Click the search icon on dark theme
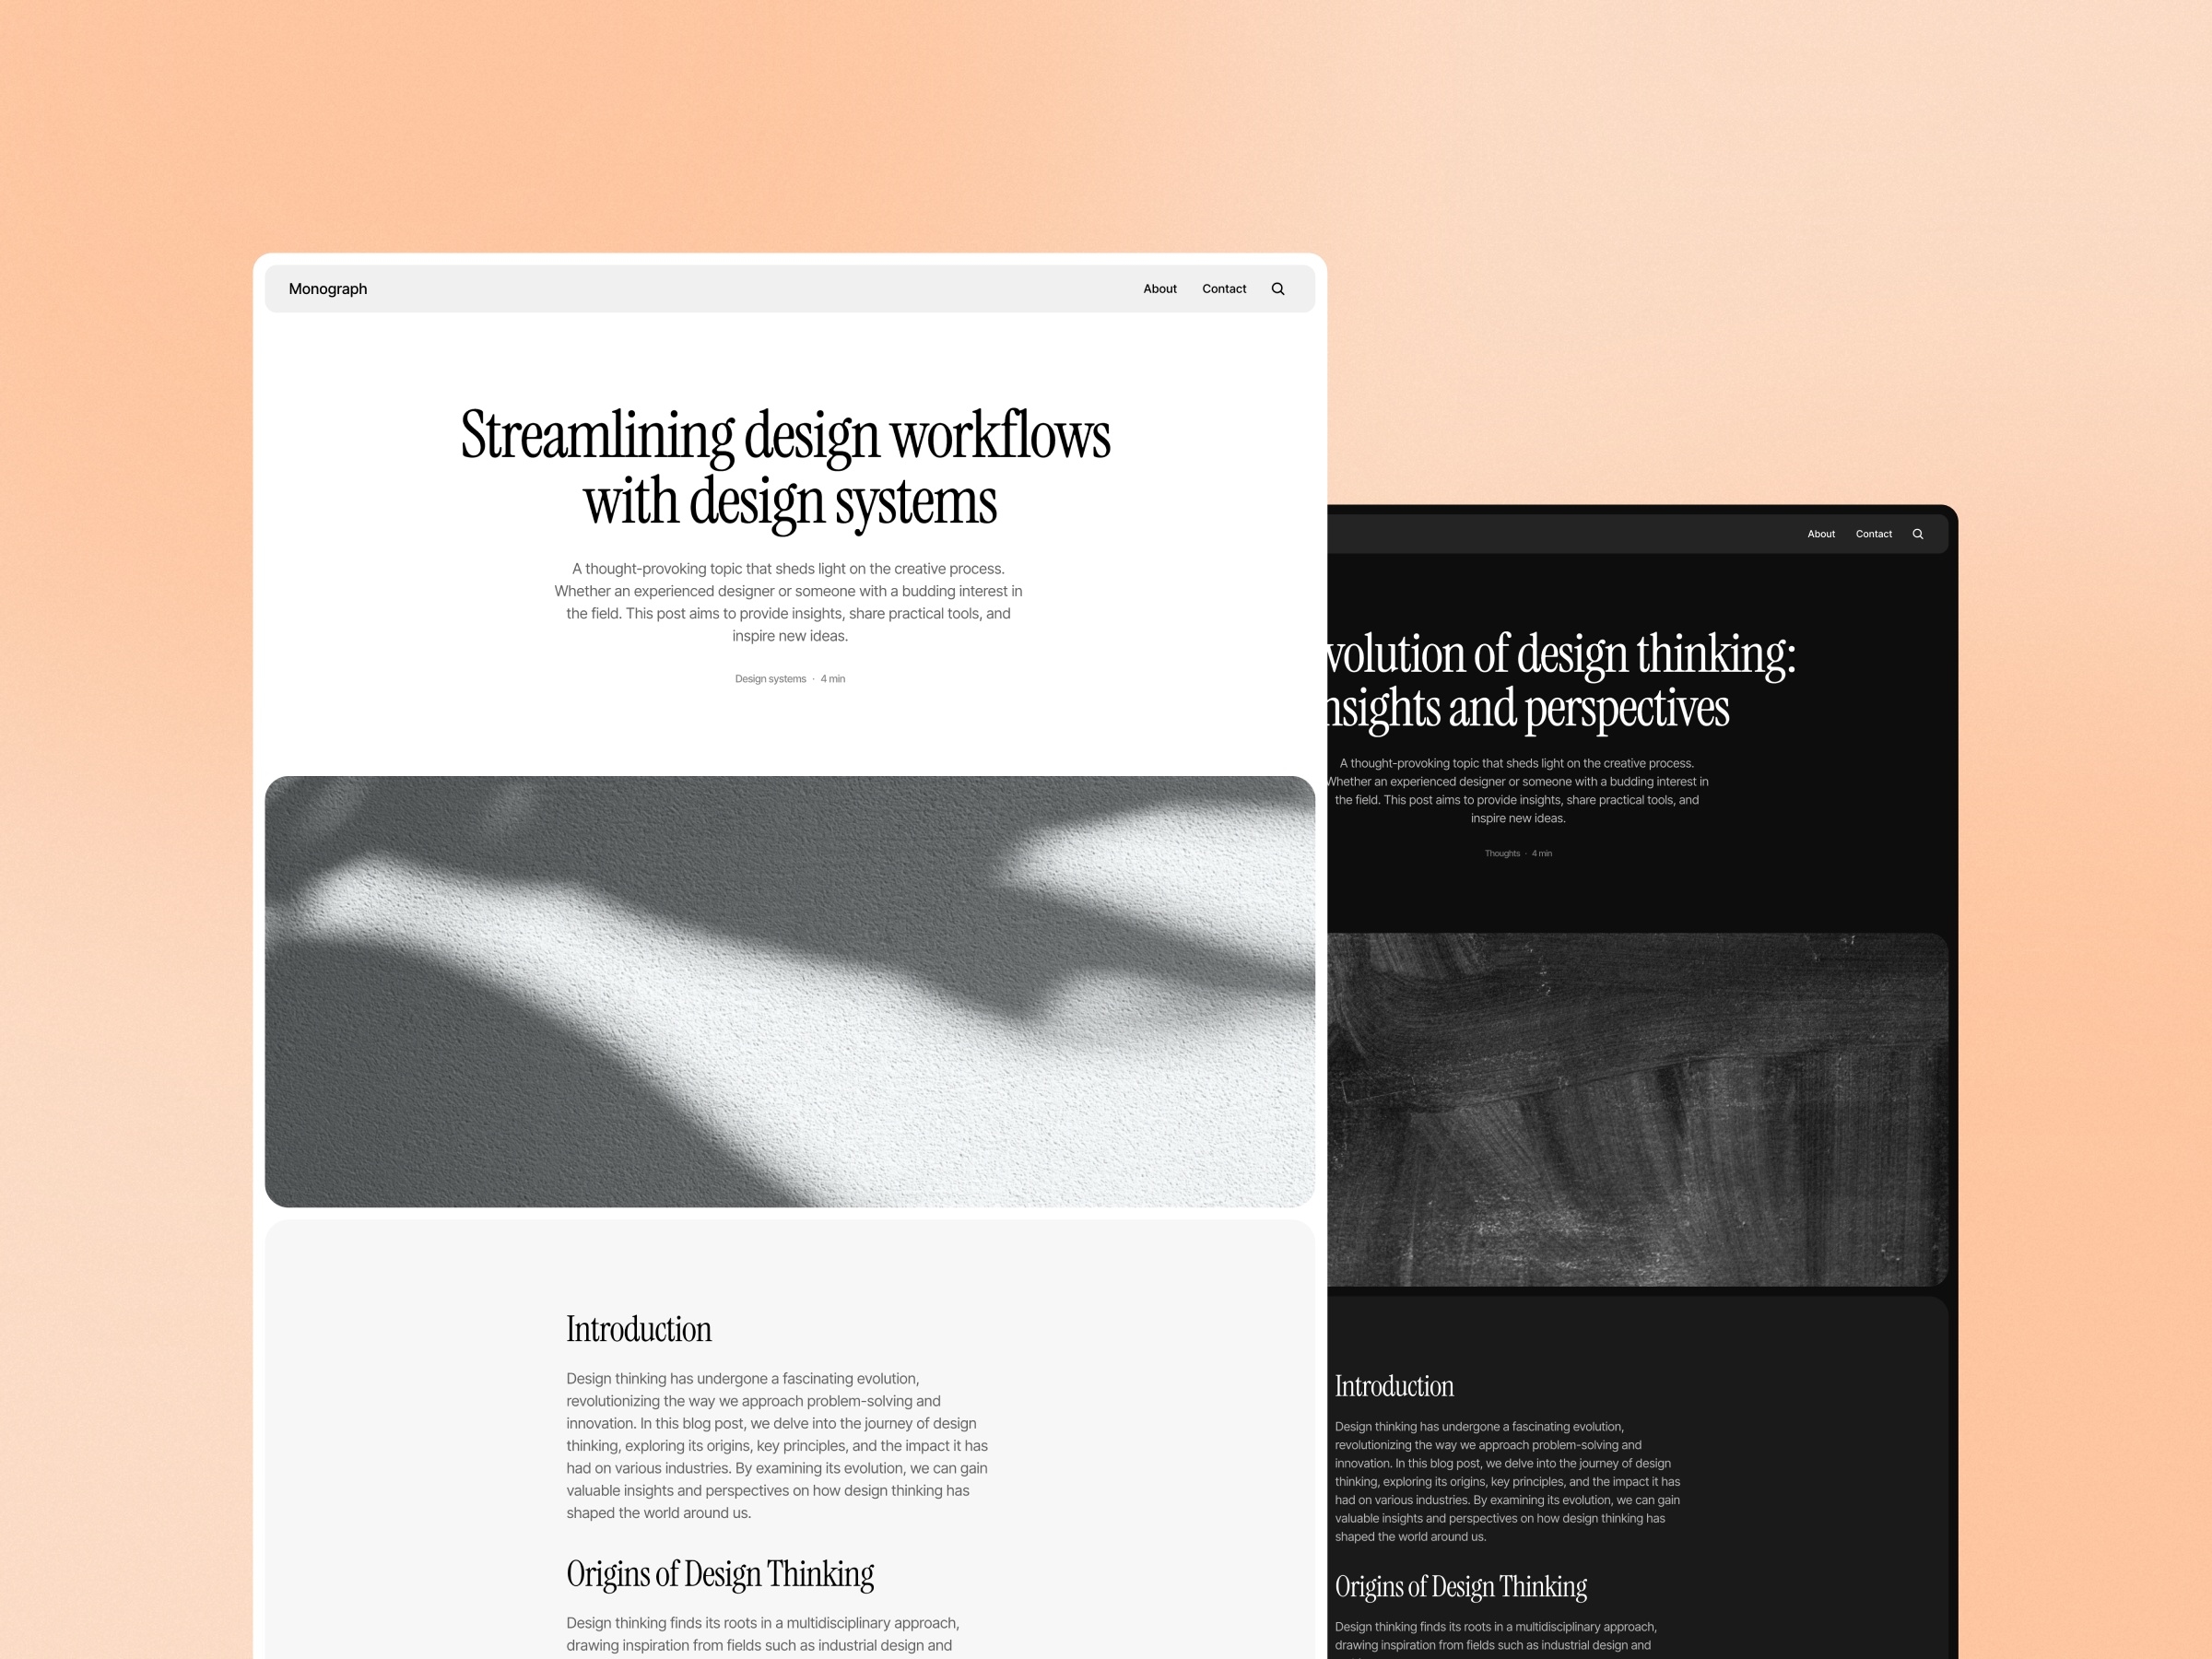Viewport: 2212px width, 1659px height. pyautogui.click(x=1916, y=534)
